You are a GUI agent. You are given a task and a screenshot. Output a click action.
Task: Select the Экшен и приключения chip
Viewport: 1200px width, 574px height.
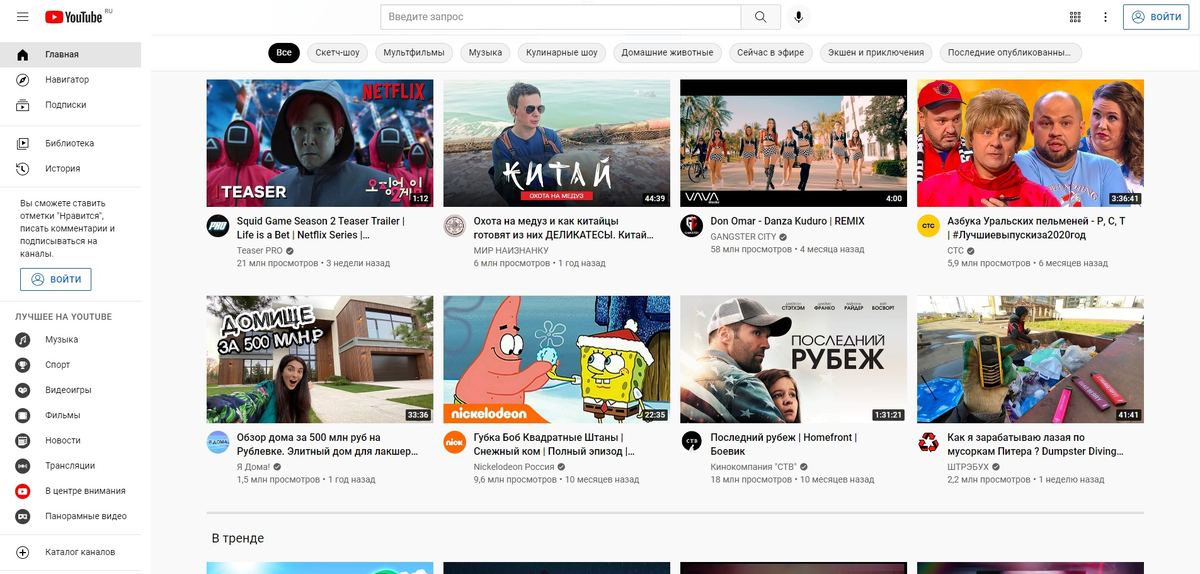click(877, 53)
